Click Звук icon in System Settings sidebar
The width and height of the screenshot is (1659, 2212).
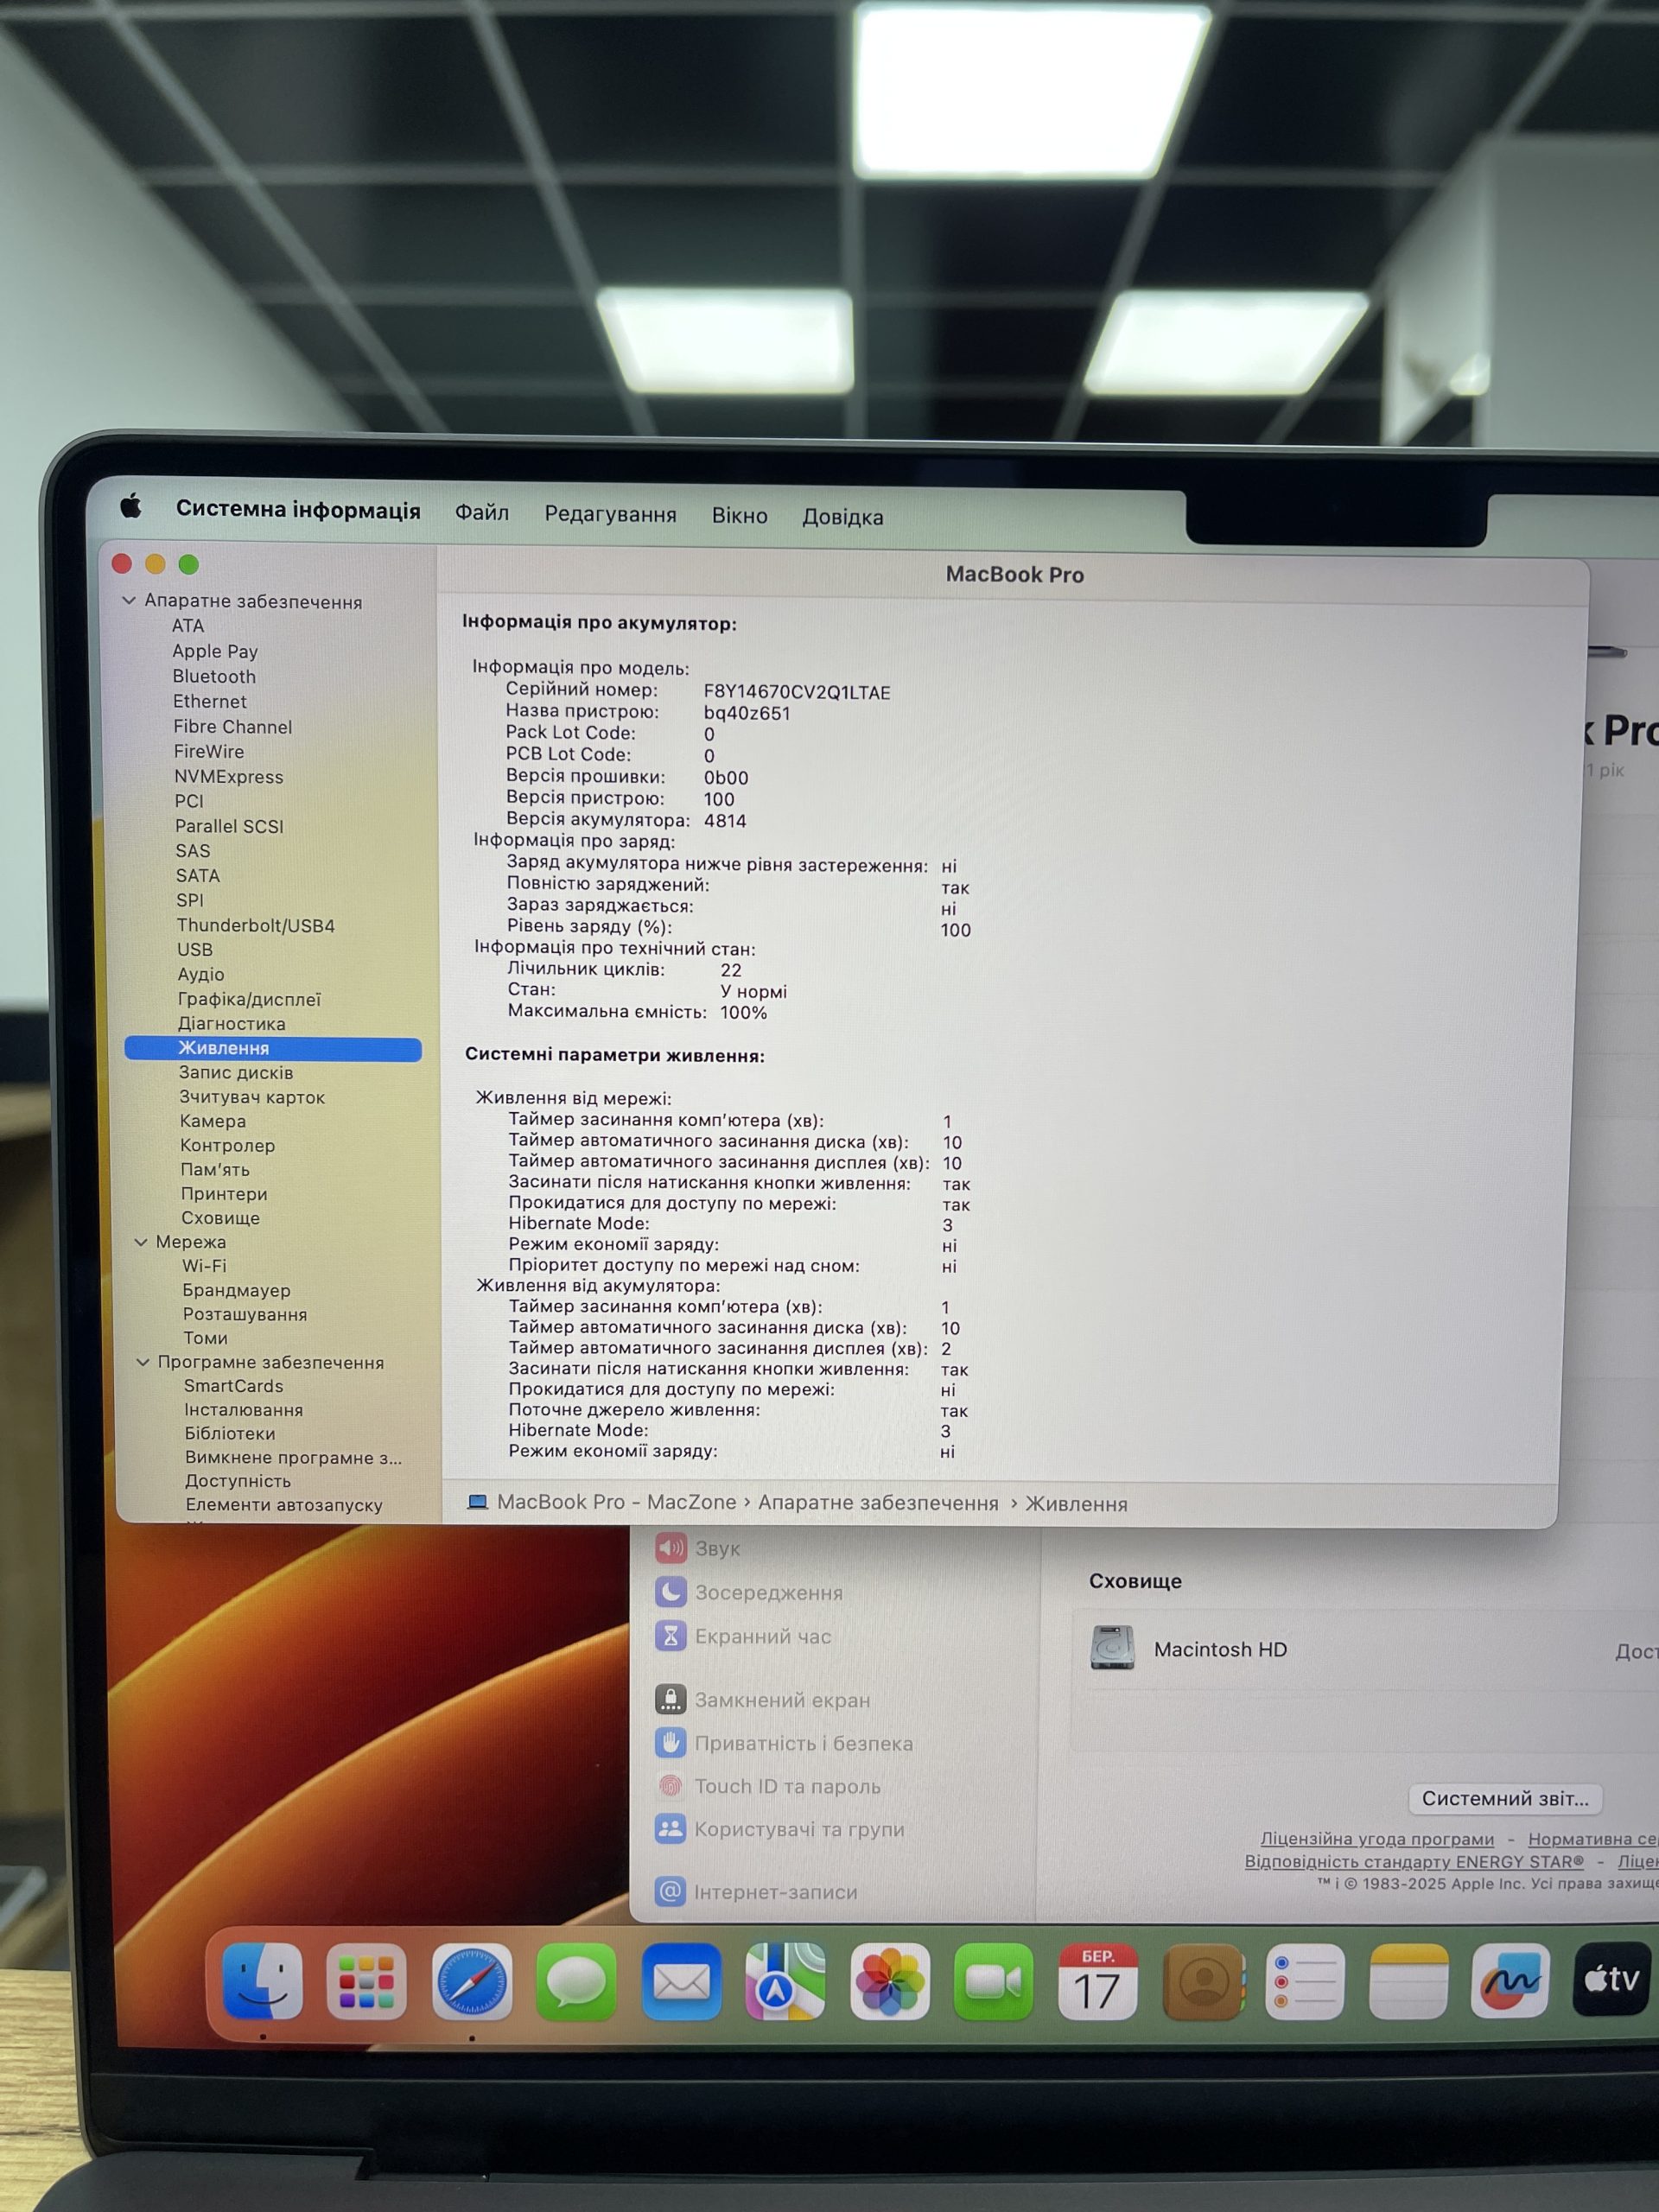coord(670,1548)
